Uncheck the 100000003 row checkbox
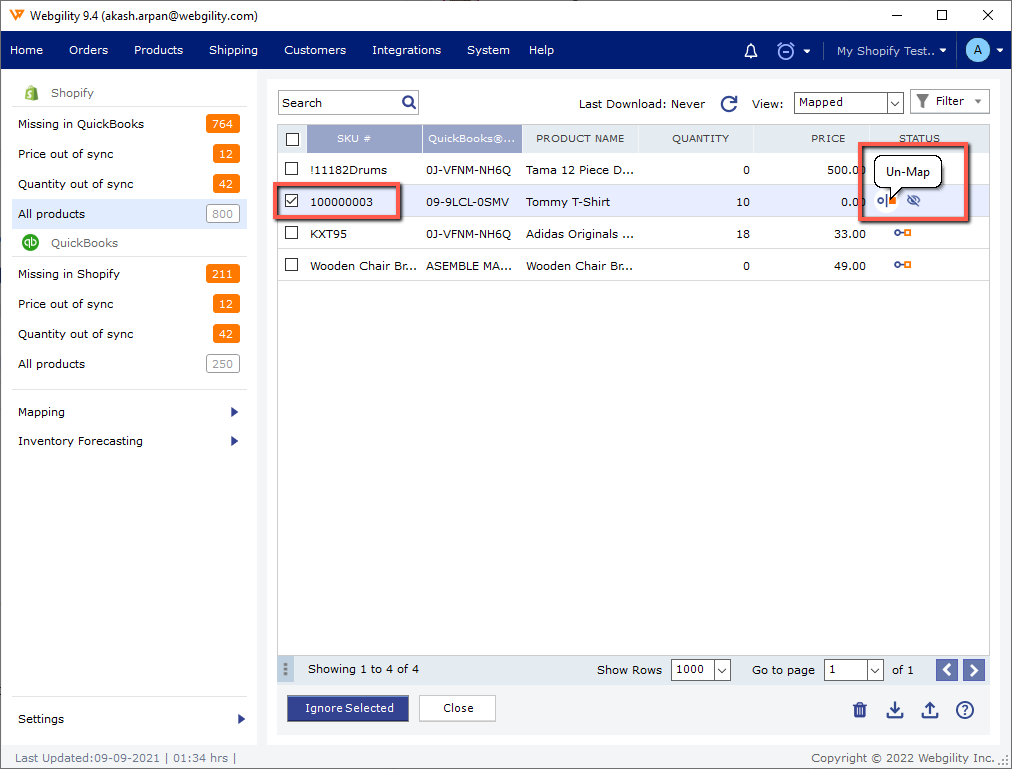Screen dimensions: 1012x769 (x=292, y=200)
